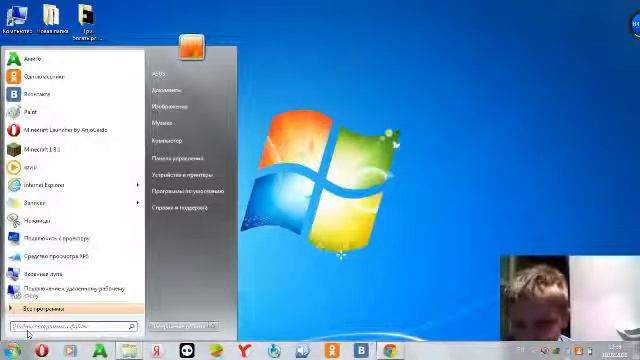Open Справка и поддержка

pos(180,208)
